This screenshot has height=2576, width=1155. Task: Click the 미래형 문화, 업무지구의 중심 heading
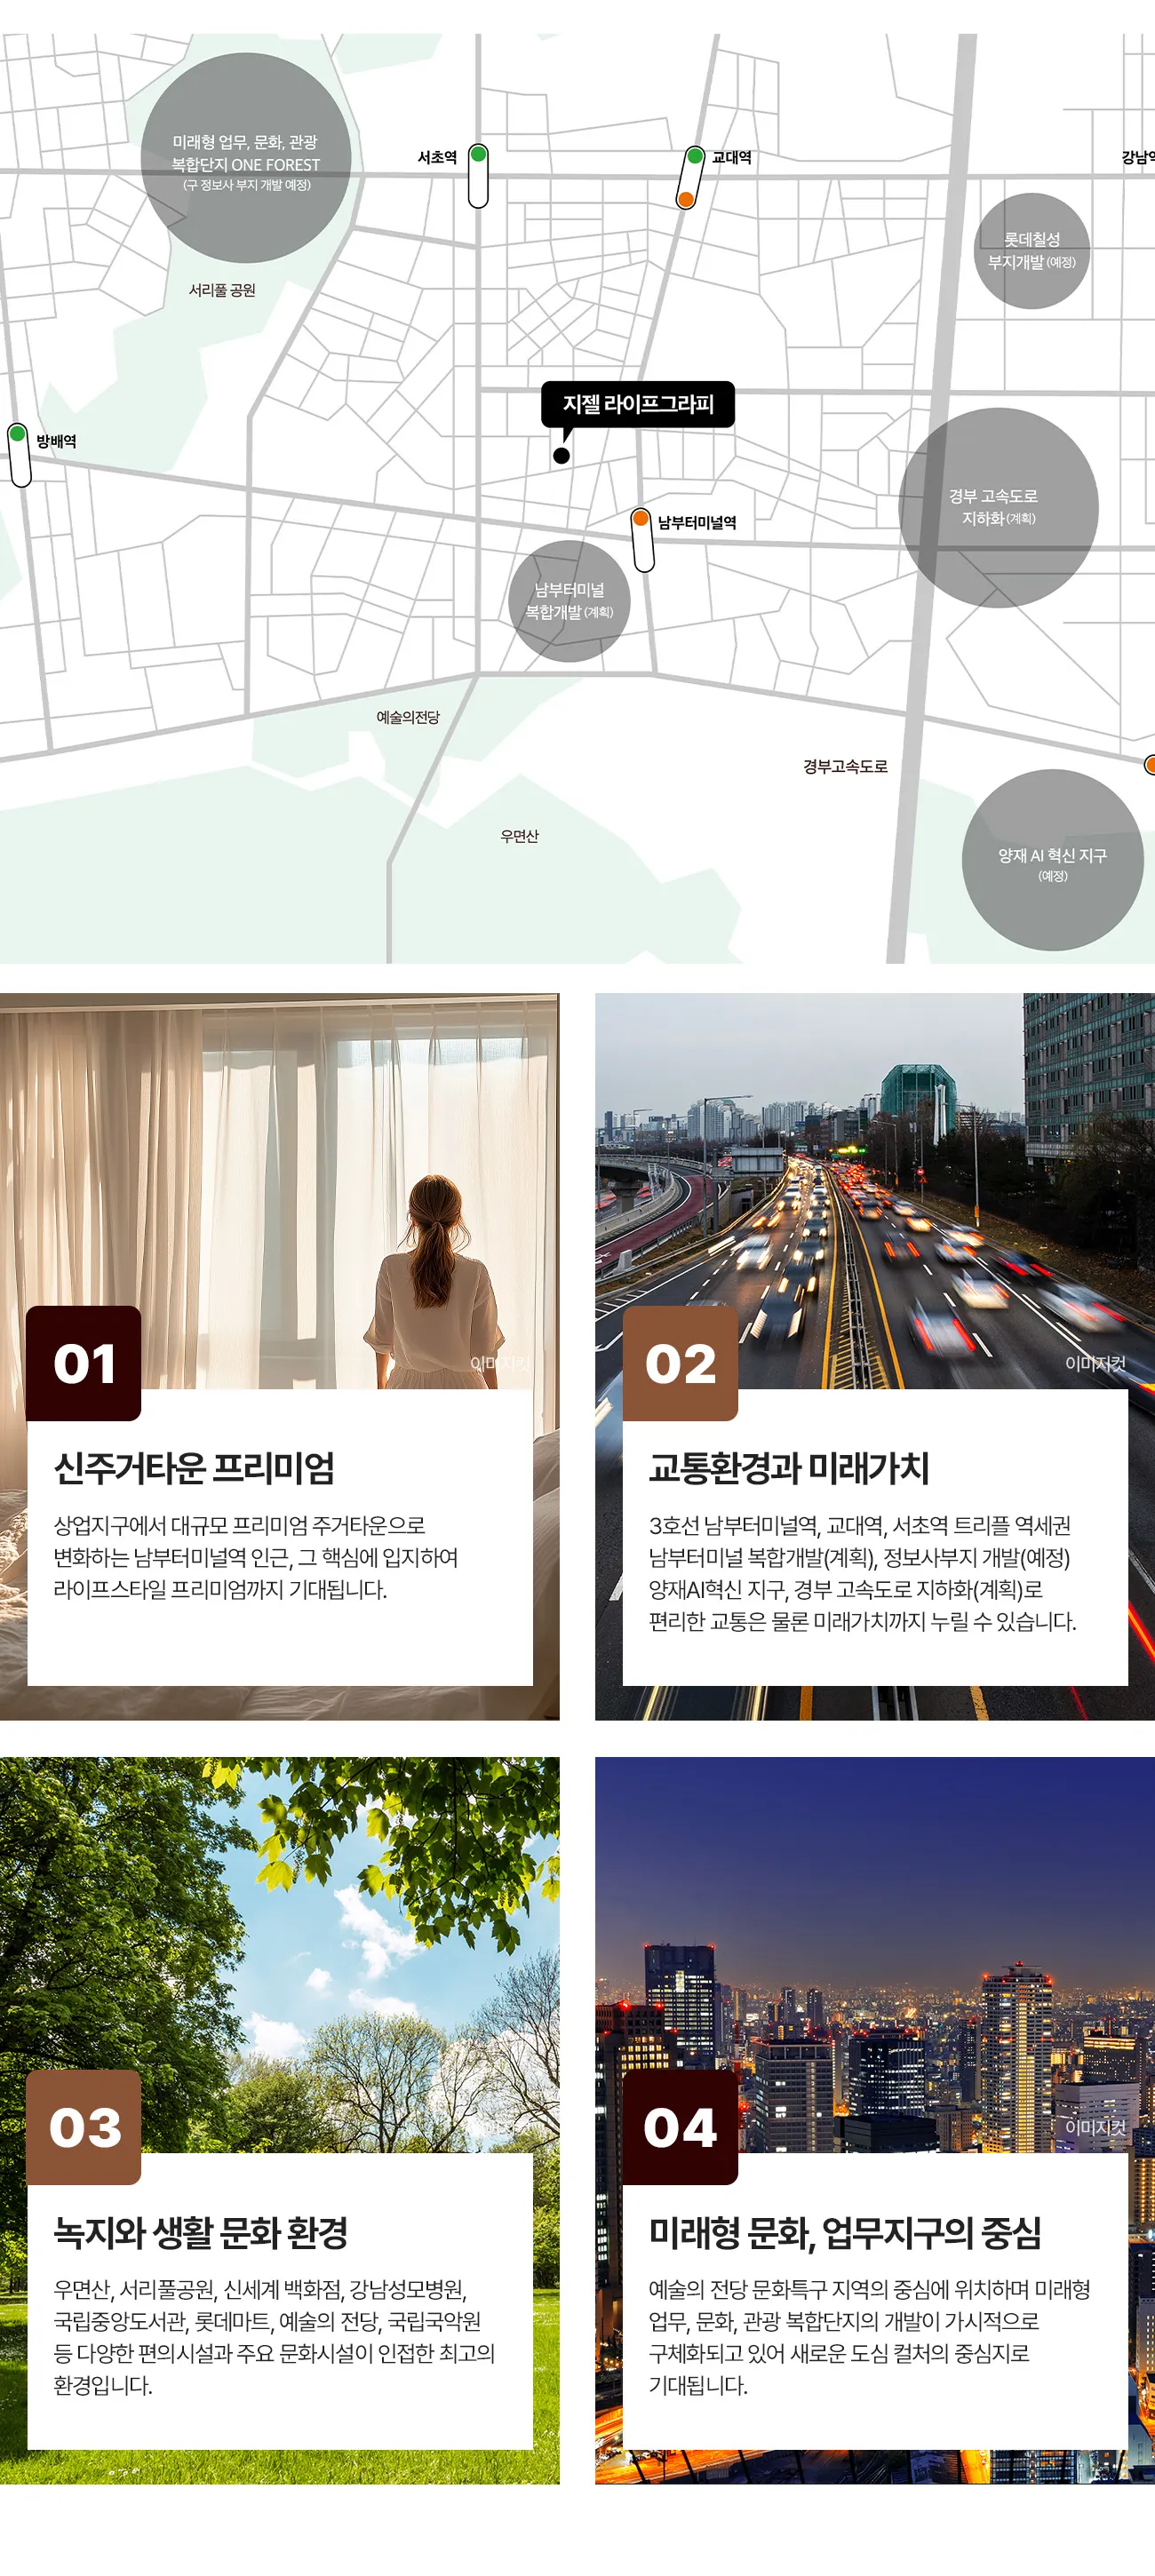click(845, 2232)
